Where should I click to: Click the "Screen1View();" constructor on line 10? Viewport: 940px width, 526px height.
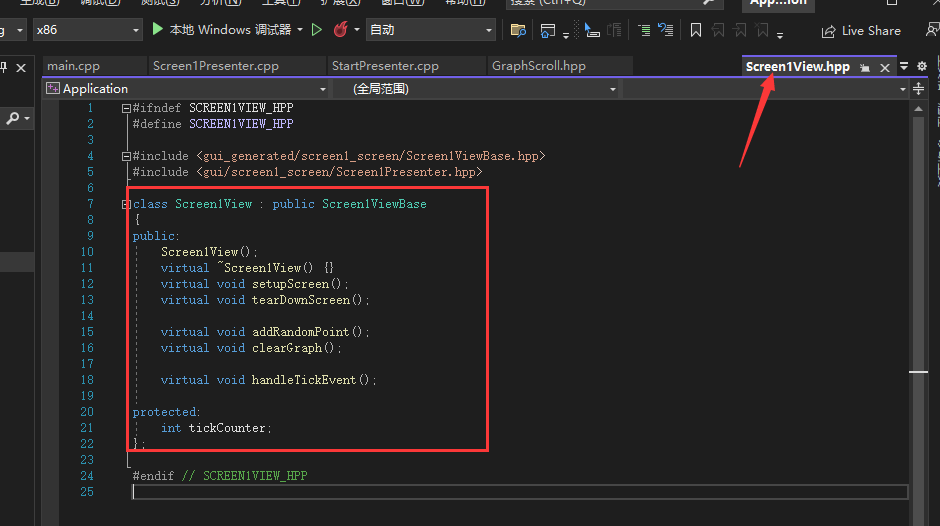(x=209, y=252)
